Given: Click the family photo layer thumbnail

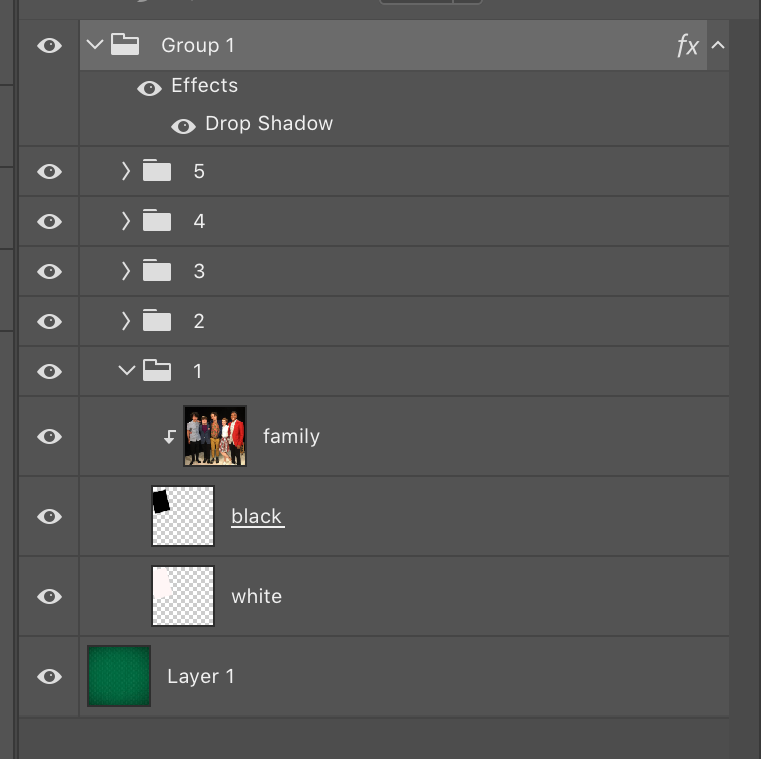Looking at the screenshot, I should [215, 436].
